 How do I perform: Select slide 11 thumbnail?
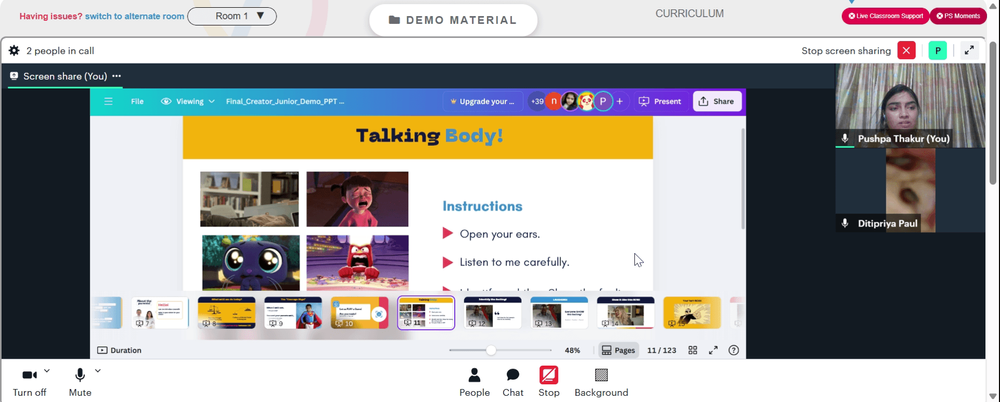pos(426,313)
